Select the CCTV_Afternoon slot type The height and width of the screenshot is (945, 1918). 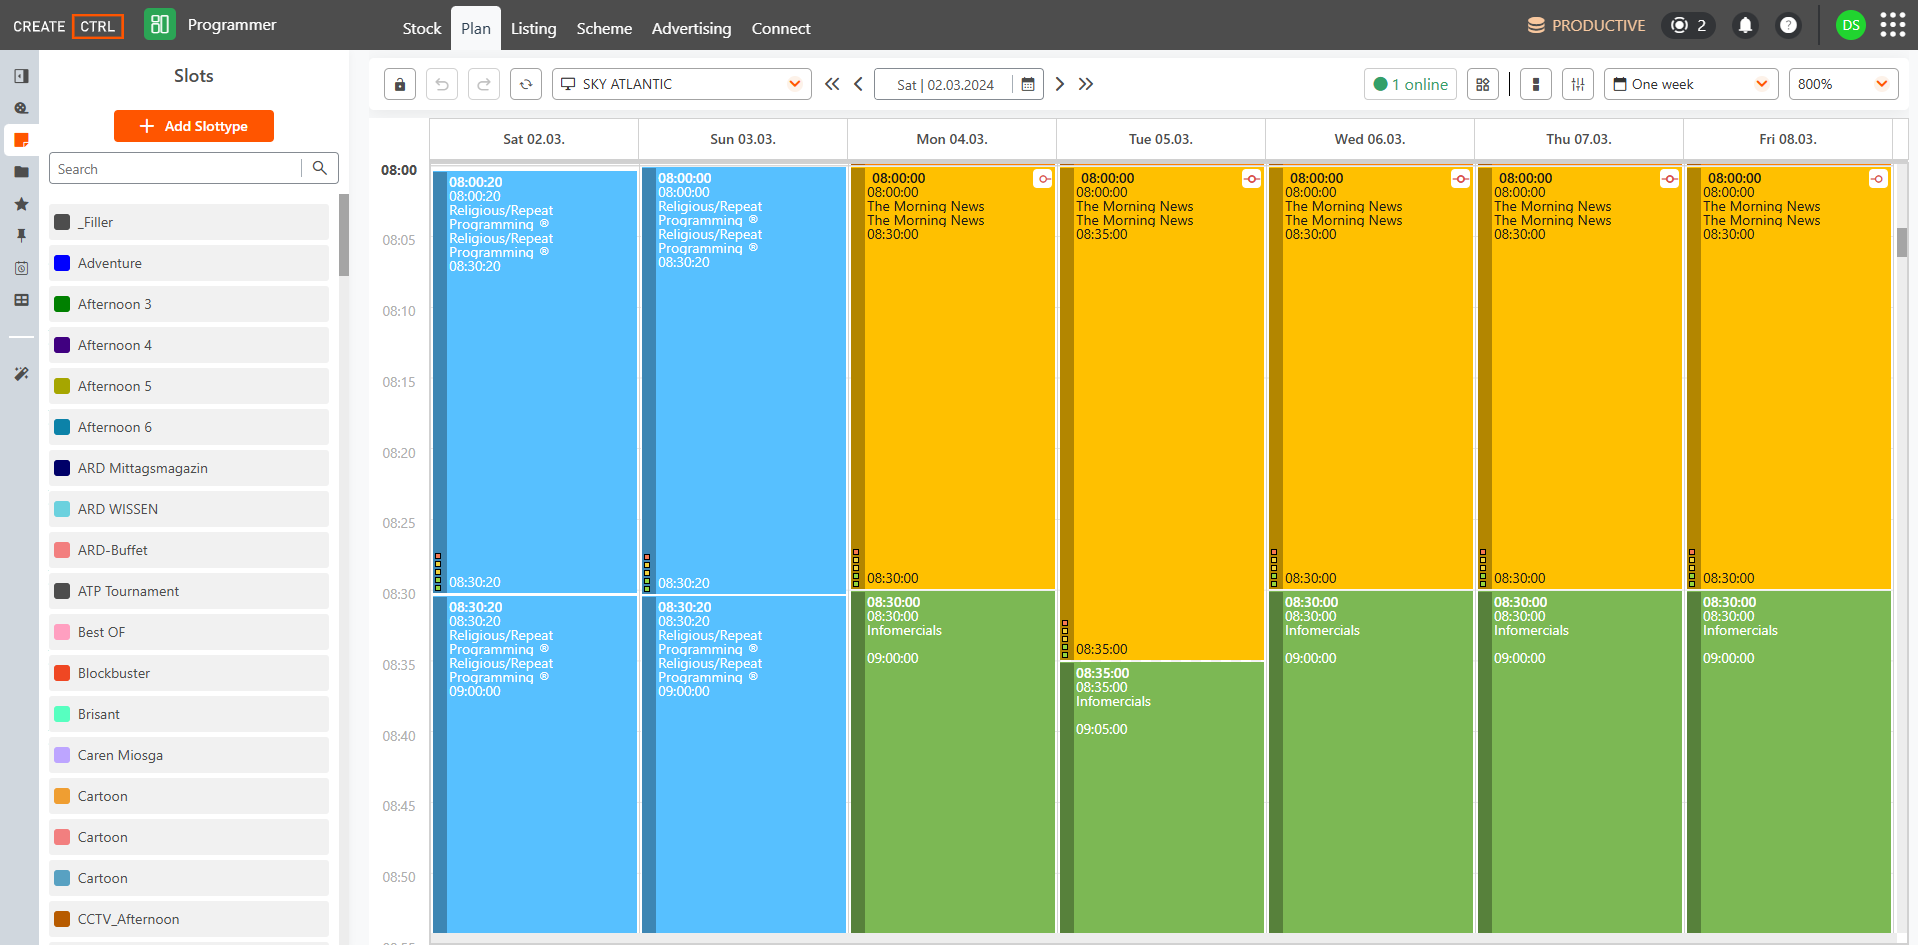point(189,919)
